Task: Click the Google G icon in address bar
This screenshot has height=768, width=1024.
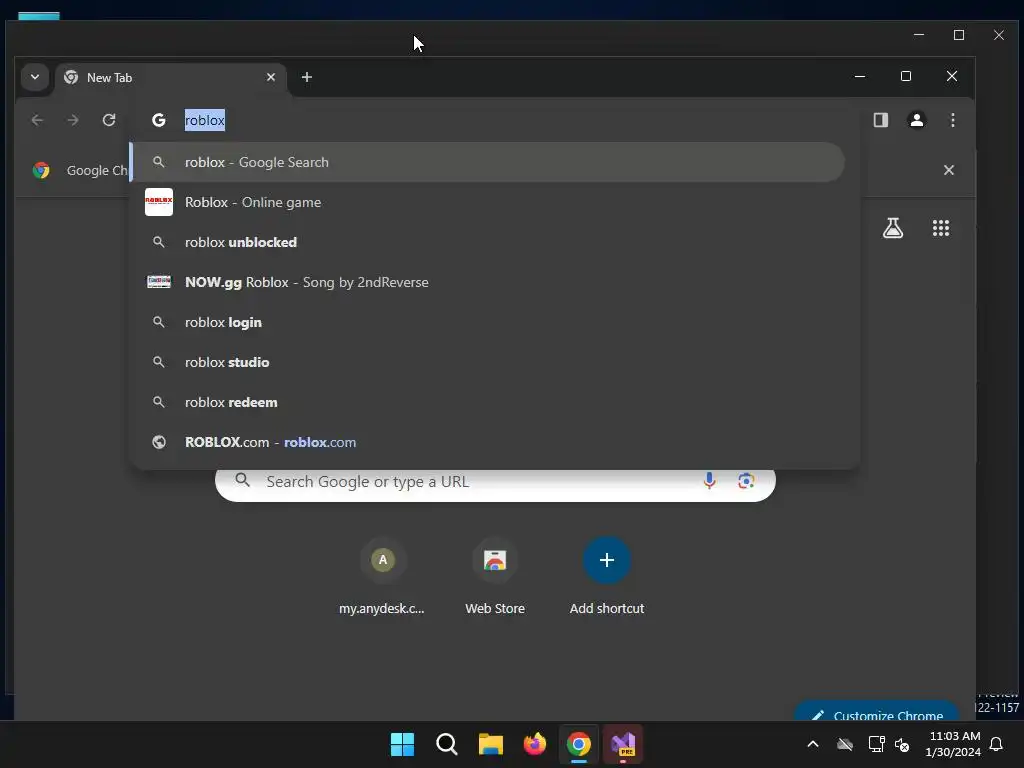Action: coord(159,120)
